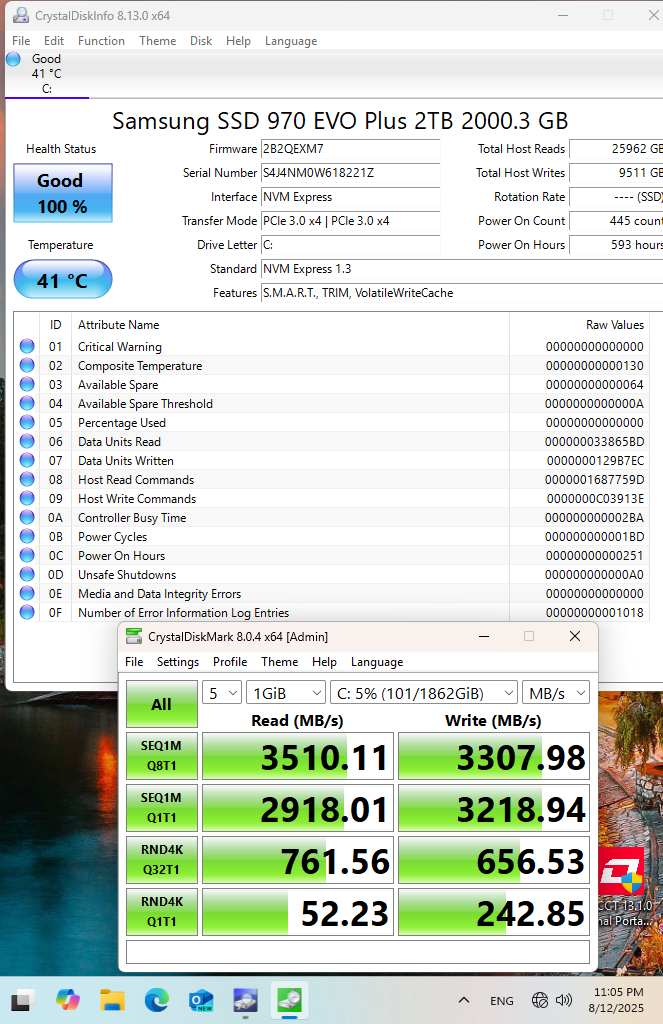This screenshot has width=663, height=1024.
Task: Open Outlook icon in taskbar
Action: pyautogui.click(x=201, y=999)
